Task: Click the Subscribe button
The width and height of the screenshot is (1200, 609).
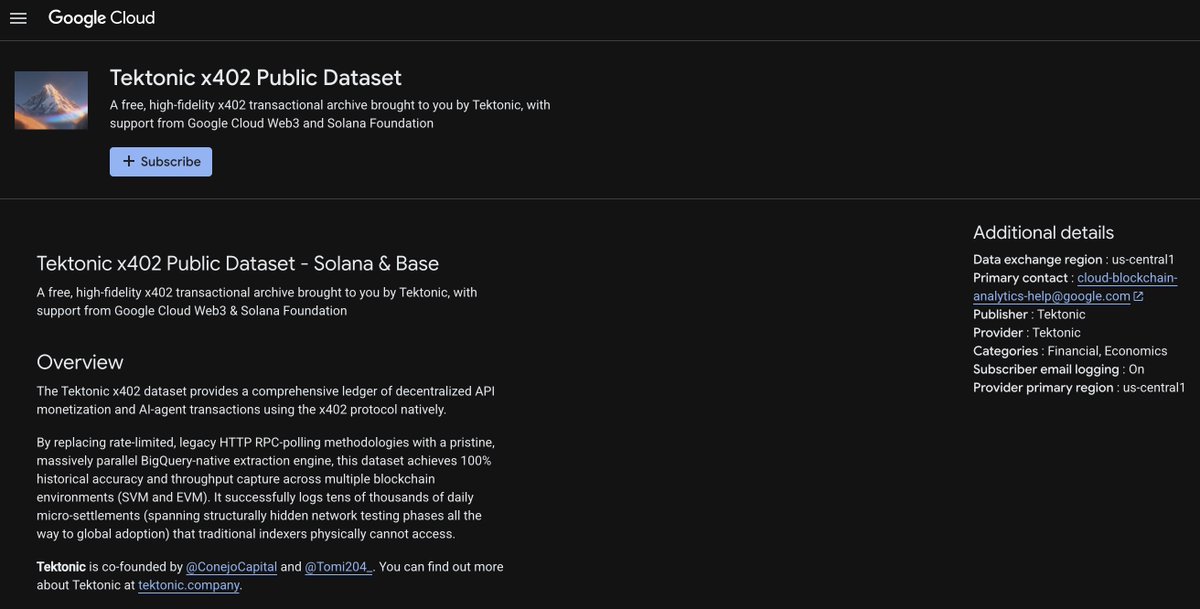Action: pyautogui.click(x=161, y=161)
